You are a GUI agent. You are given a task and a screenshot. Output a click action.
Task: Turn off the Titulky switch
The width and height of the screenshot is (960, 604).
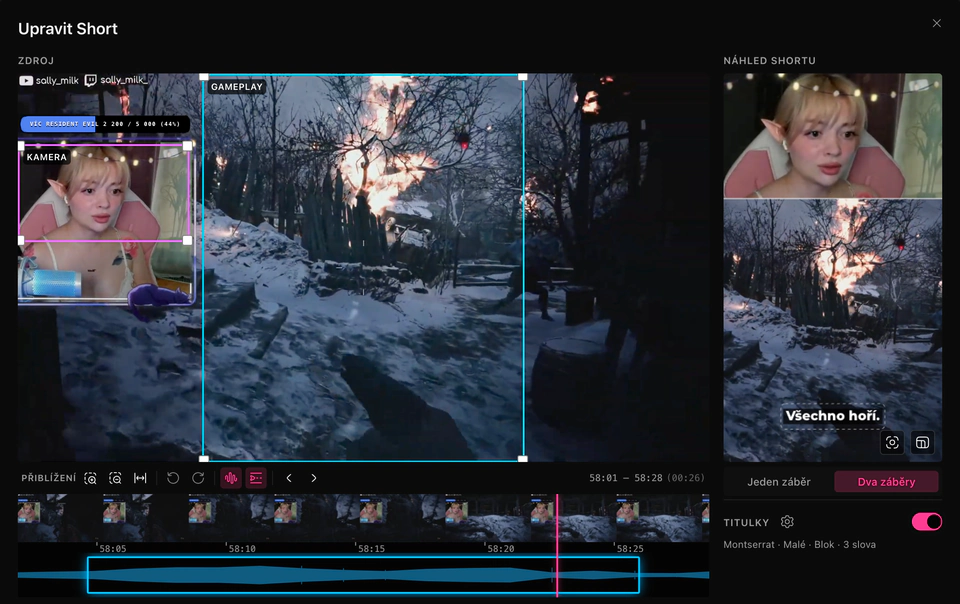(x=926, y=521)
